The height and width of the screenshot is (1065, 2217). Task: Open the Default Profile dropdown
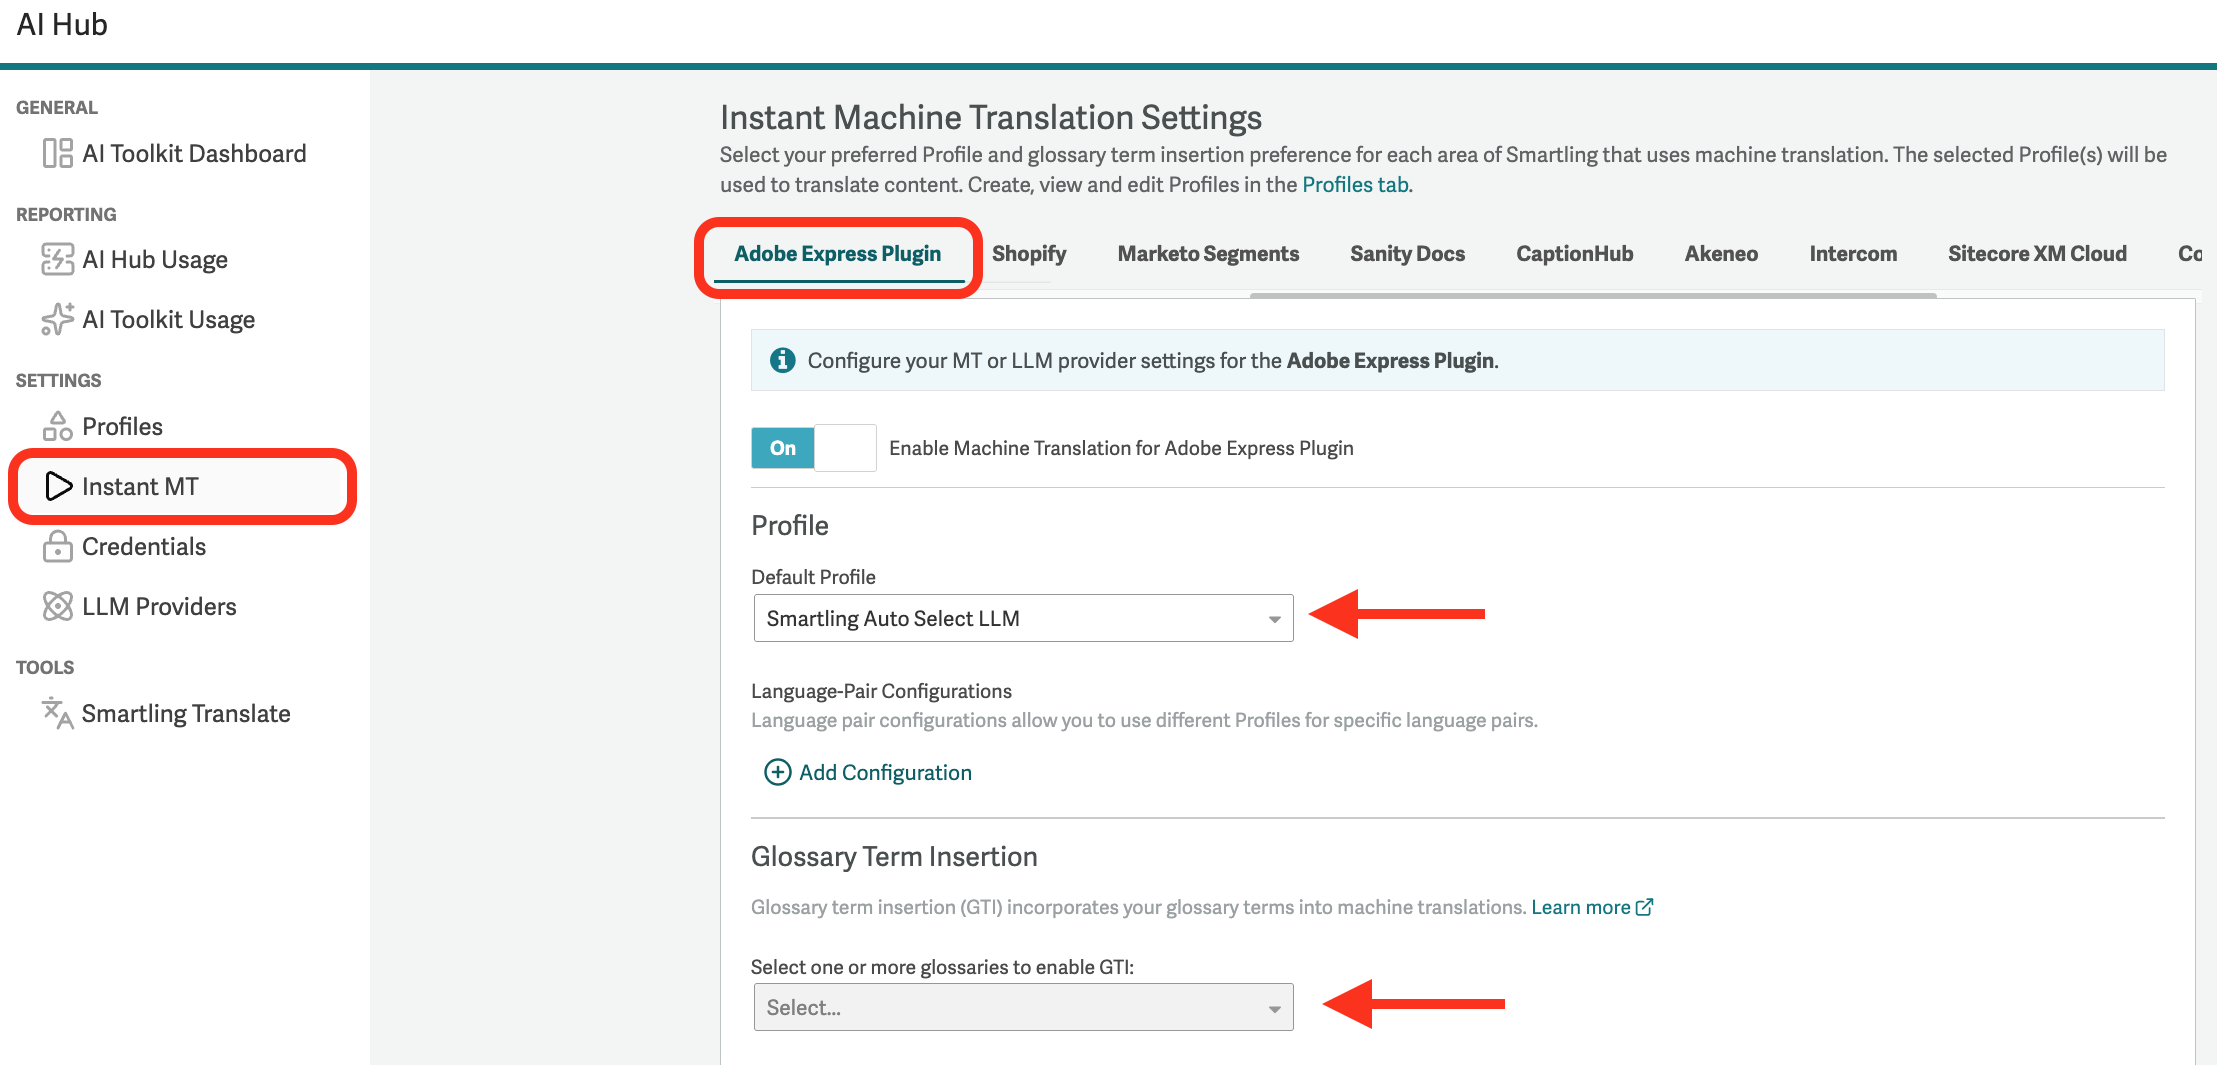(x=1023, y=618)
